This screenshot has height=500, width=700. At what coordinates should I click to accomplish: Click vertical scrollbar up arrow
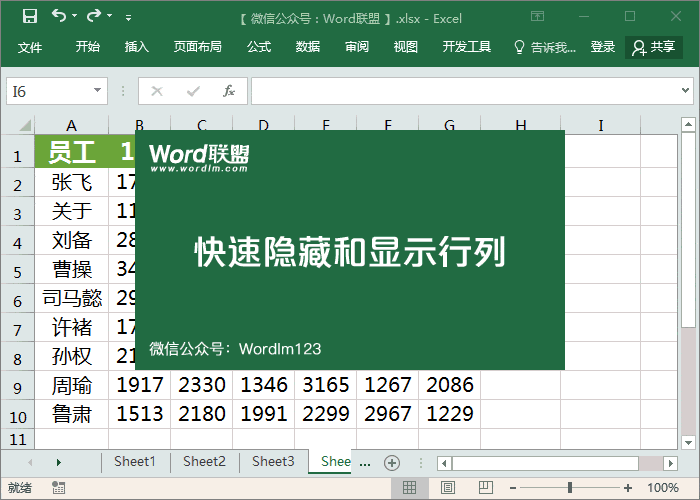point(688,125)
